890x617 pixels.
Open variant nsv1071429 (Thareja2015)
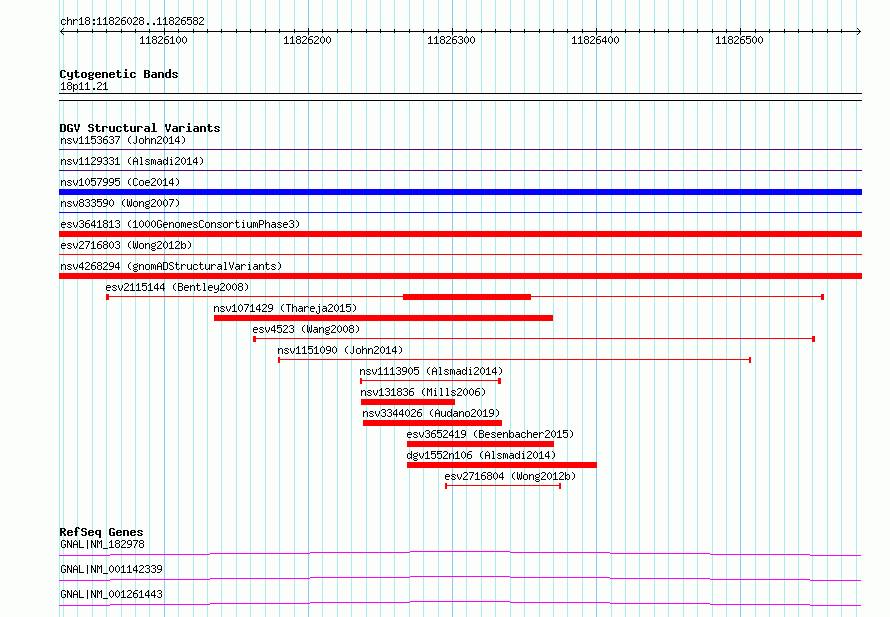tap(285, 308)
